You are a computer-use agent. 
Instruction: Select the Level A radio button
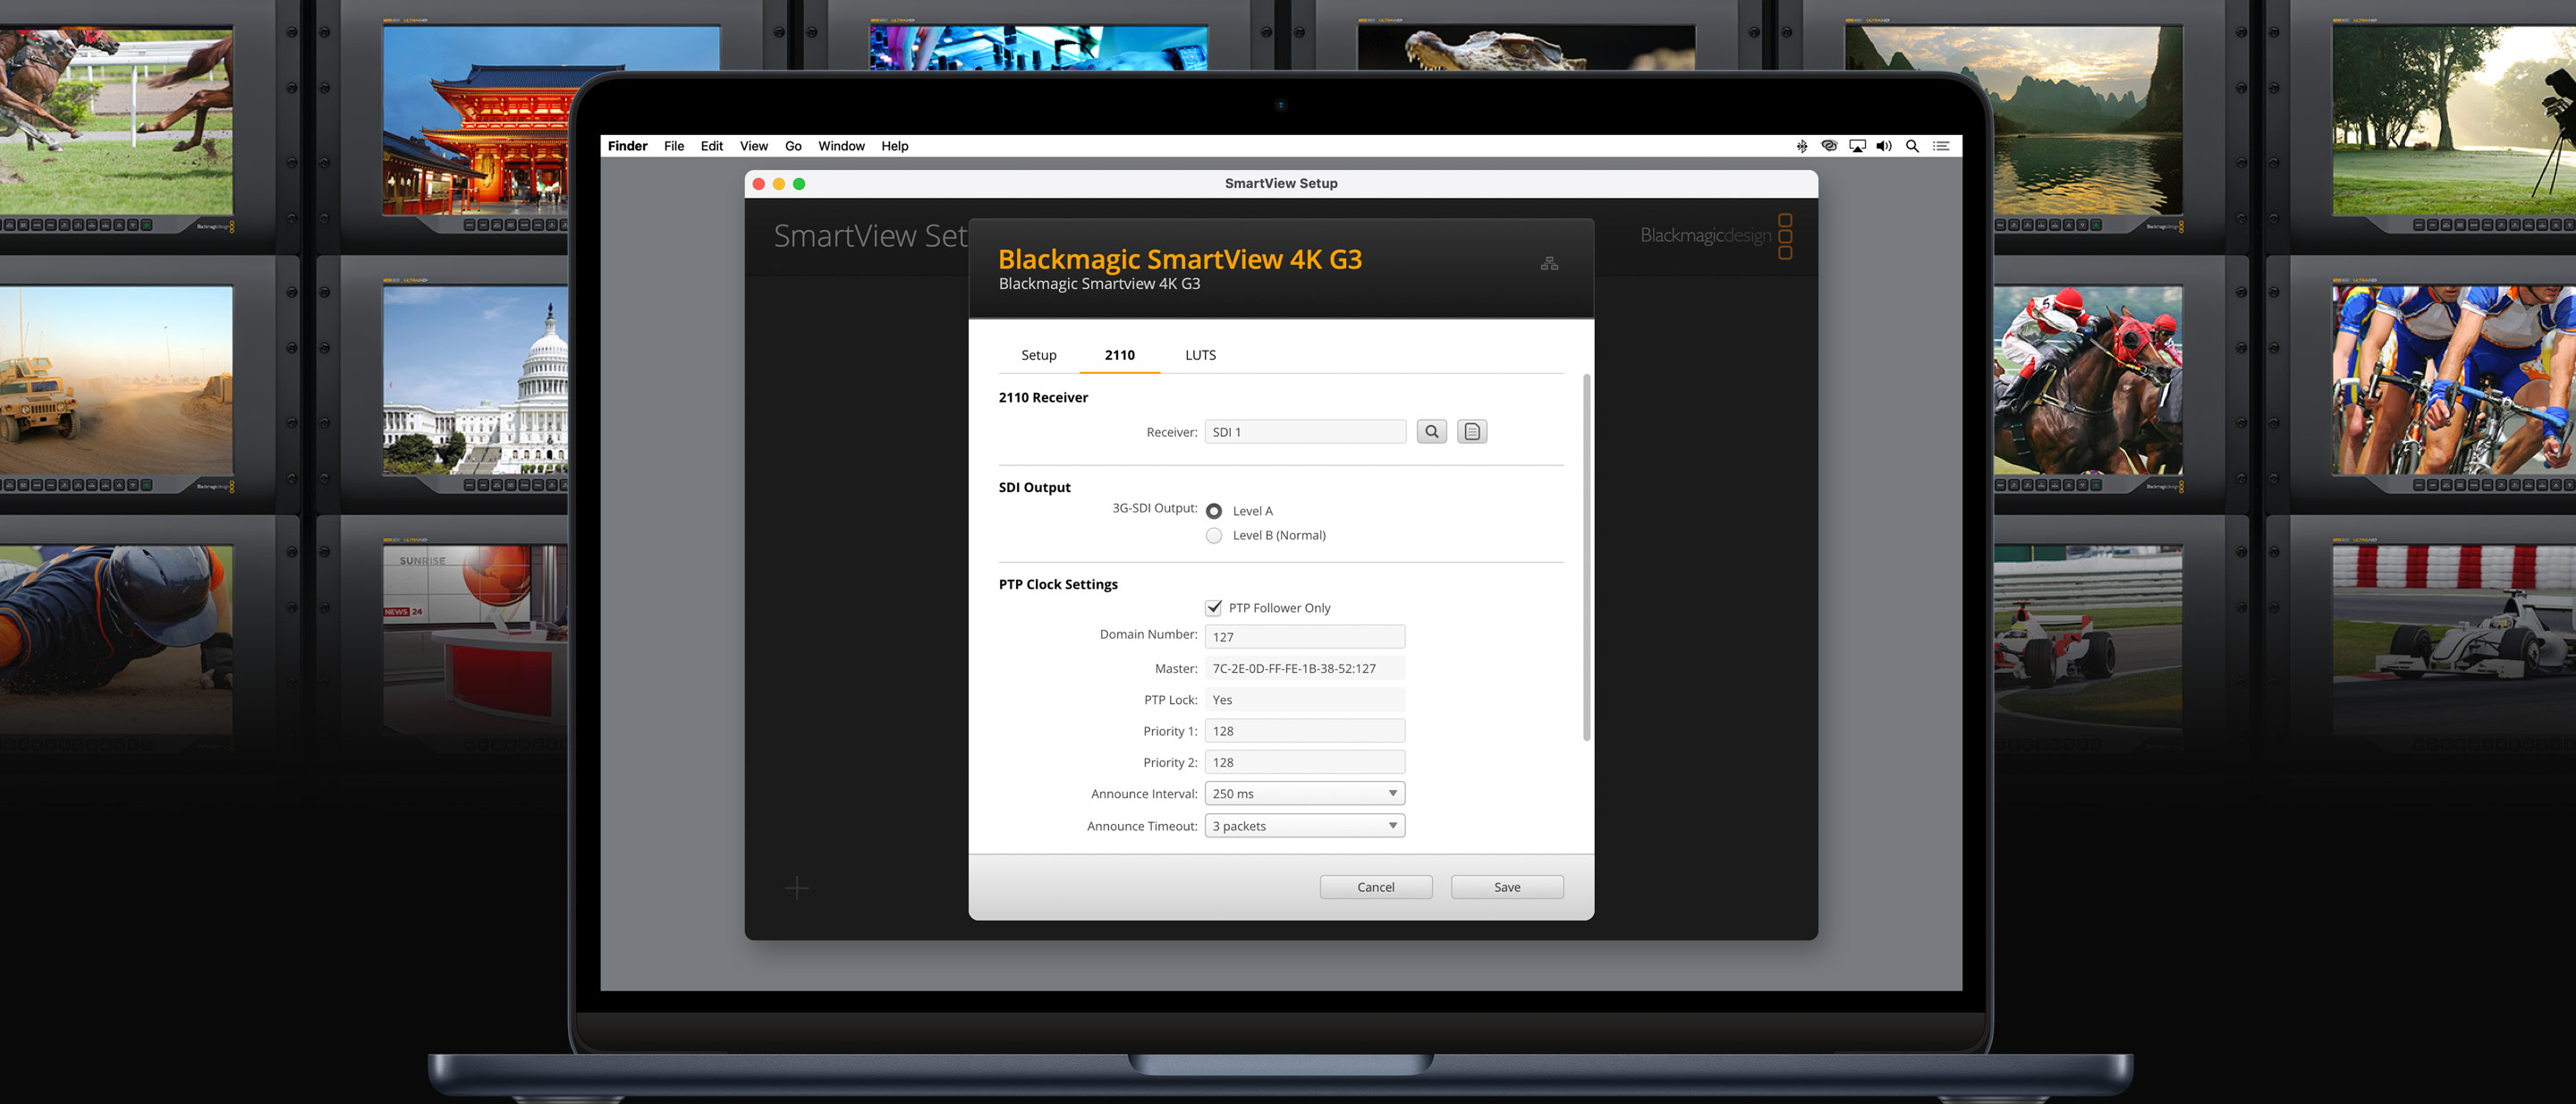(1214, 511)
